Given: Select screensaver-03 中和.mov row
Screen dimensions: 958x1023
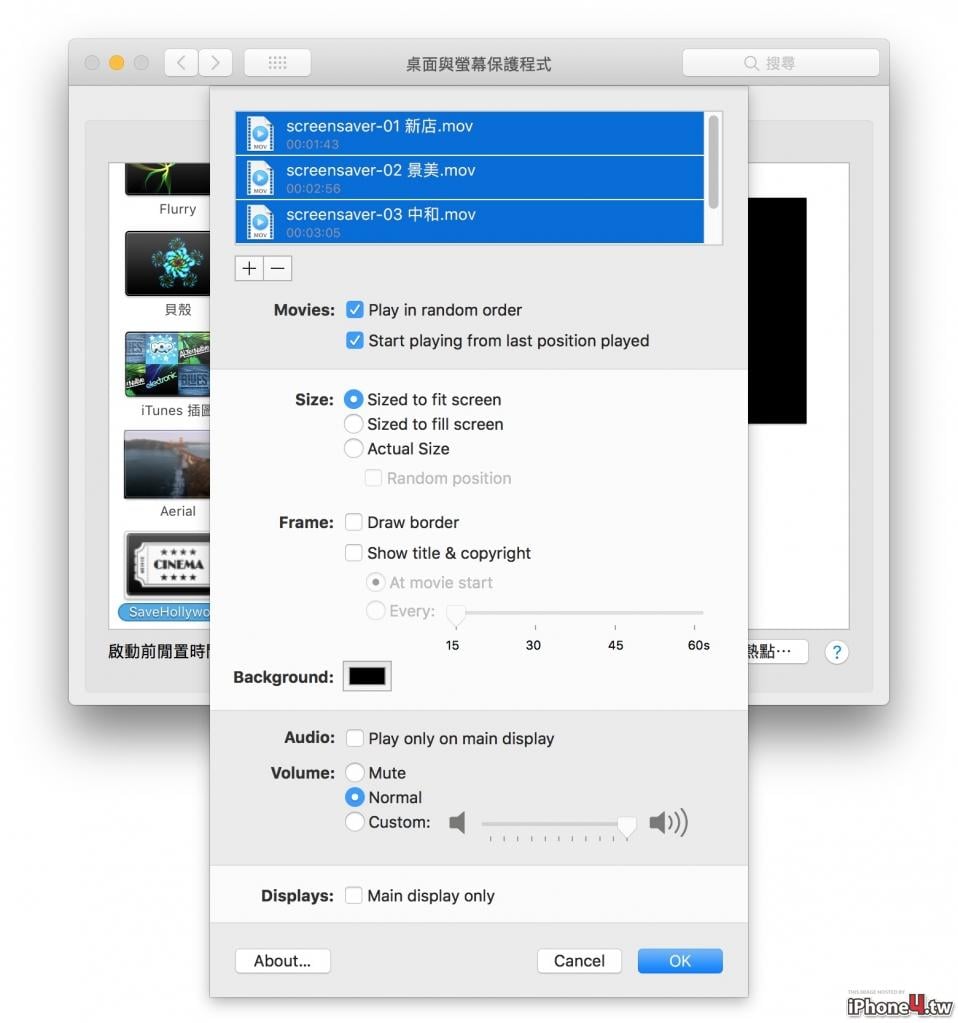Looking at the screenshot, I should (x=470, y=222).
